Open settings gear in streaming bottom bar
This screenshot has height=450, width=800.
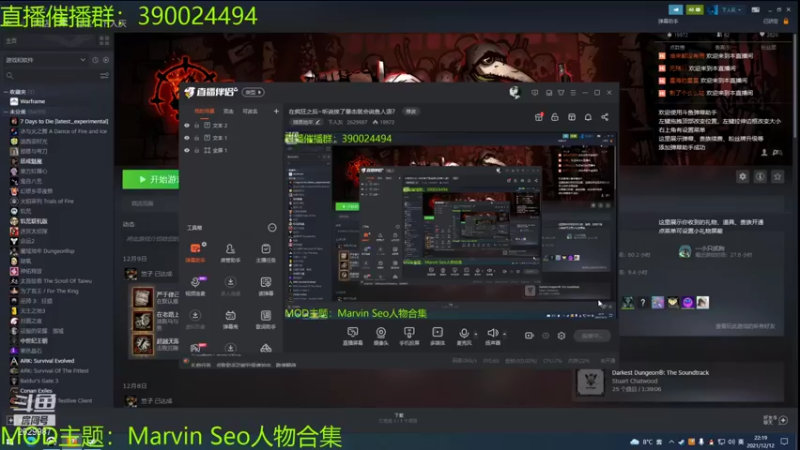[561, 335]
